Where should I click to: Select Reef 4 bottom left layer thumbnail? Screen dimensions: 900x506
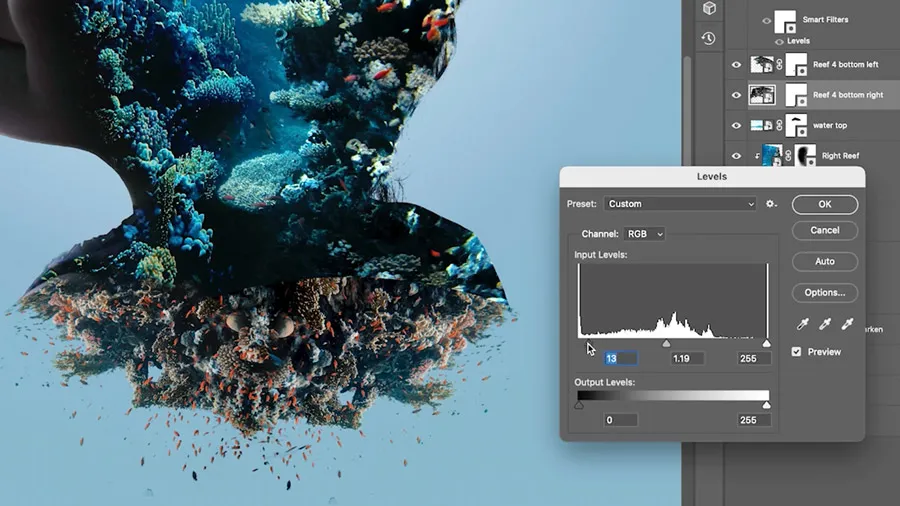tap(762, 65)
